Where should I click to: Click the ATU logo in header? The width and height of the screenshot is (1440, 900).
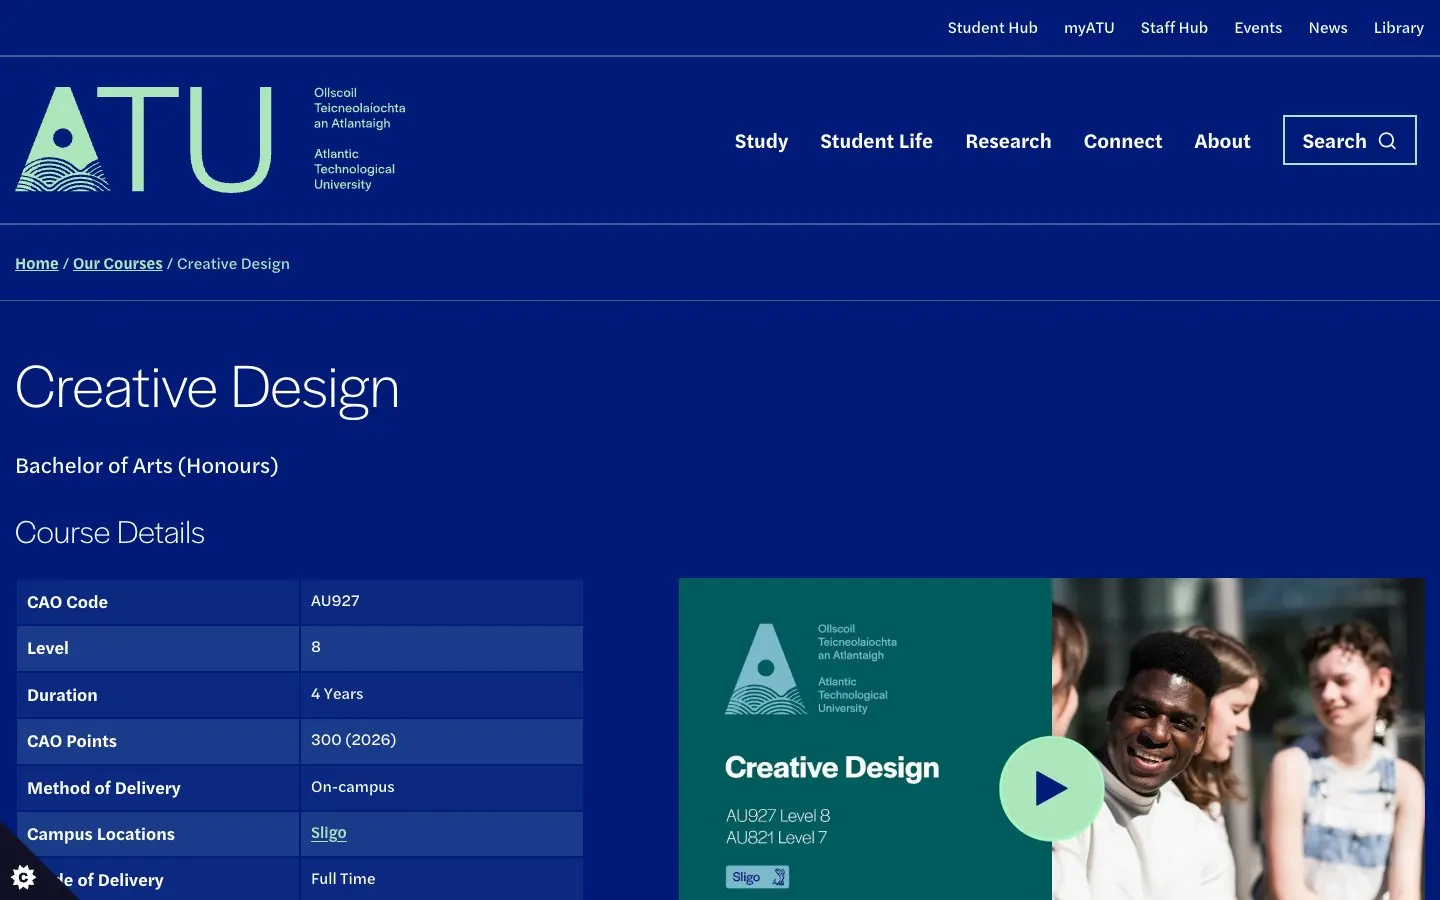coord(211,139)
